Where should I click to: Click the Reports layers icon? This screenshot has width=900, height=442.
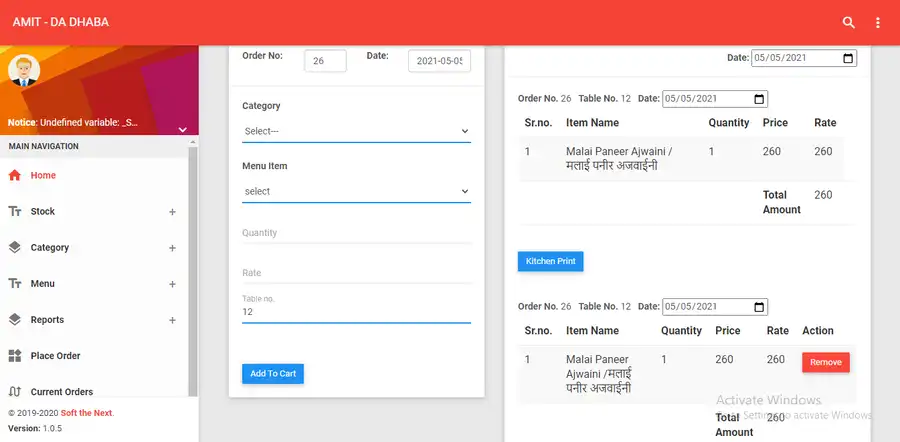click(14, 320)
